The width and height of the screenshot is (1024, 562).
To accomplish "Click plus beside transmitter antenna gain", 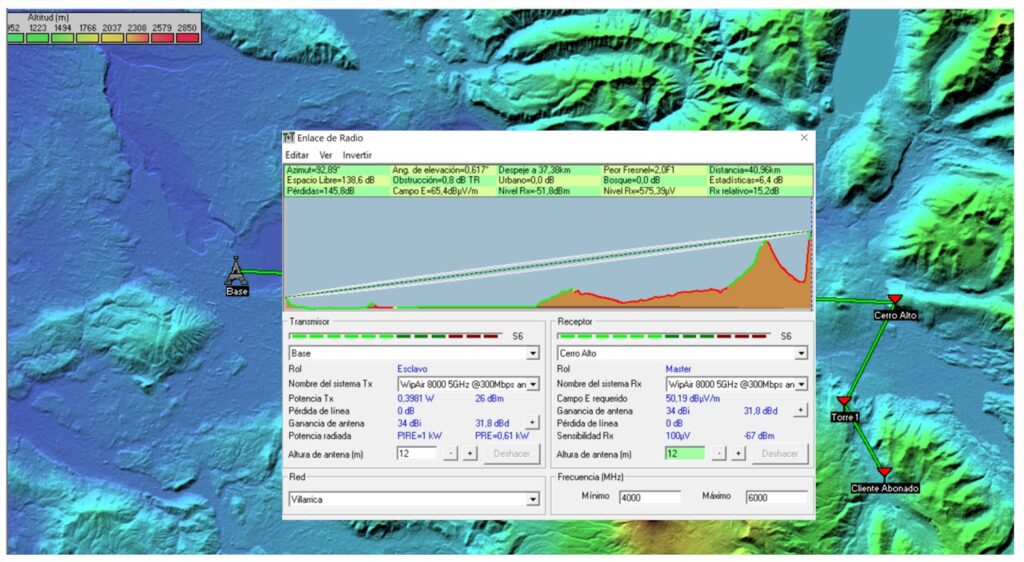I will 532,423.
